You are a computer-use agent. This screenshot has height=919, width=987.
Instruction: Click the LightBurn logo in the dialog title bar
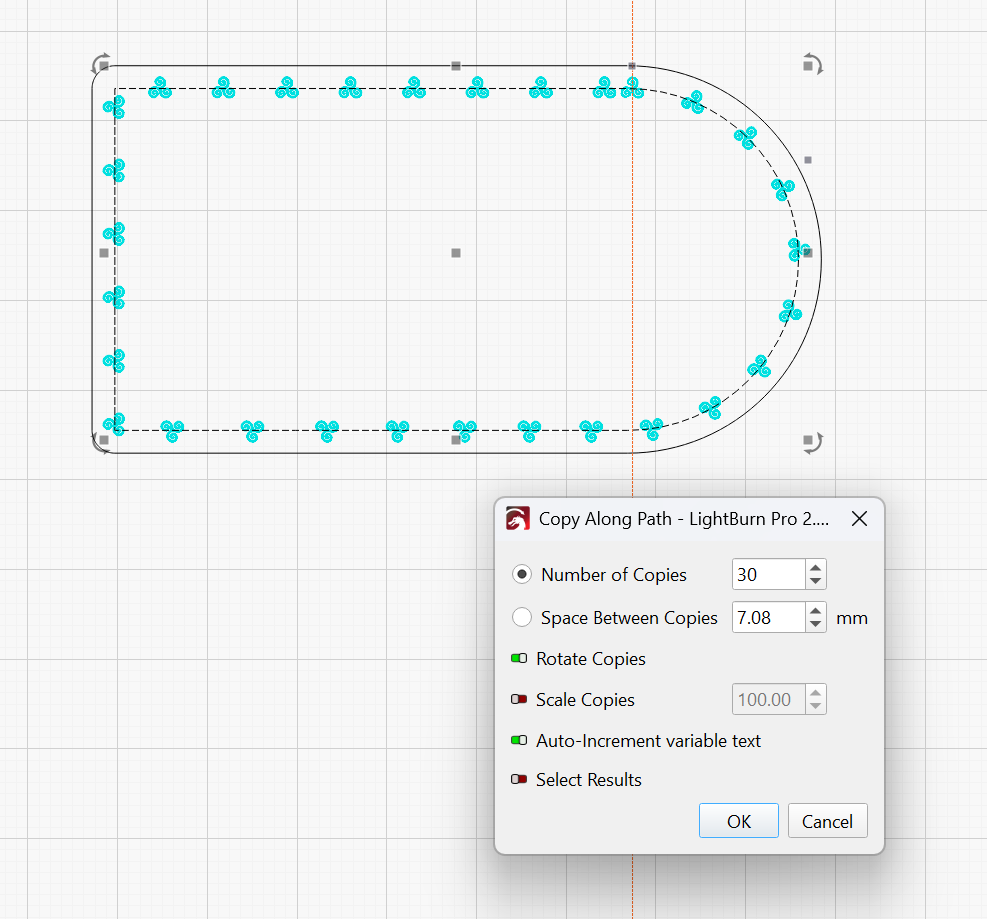point(518,518)
